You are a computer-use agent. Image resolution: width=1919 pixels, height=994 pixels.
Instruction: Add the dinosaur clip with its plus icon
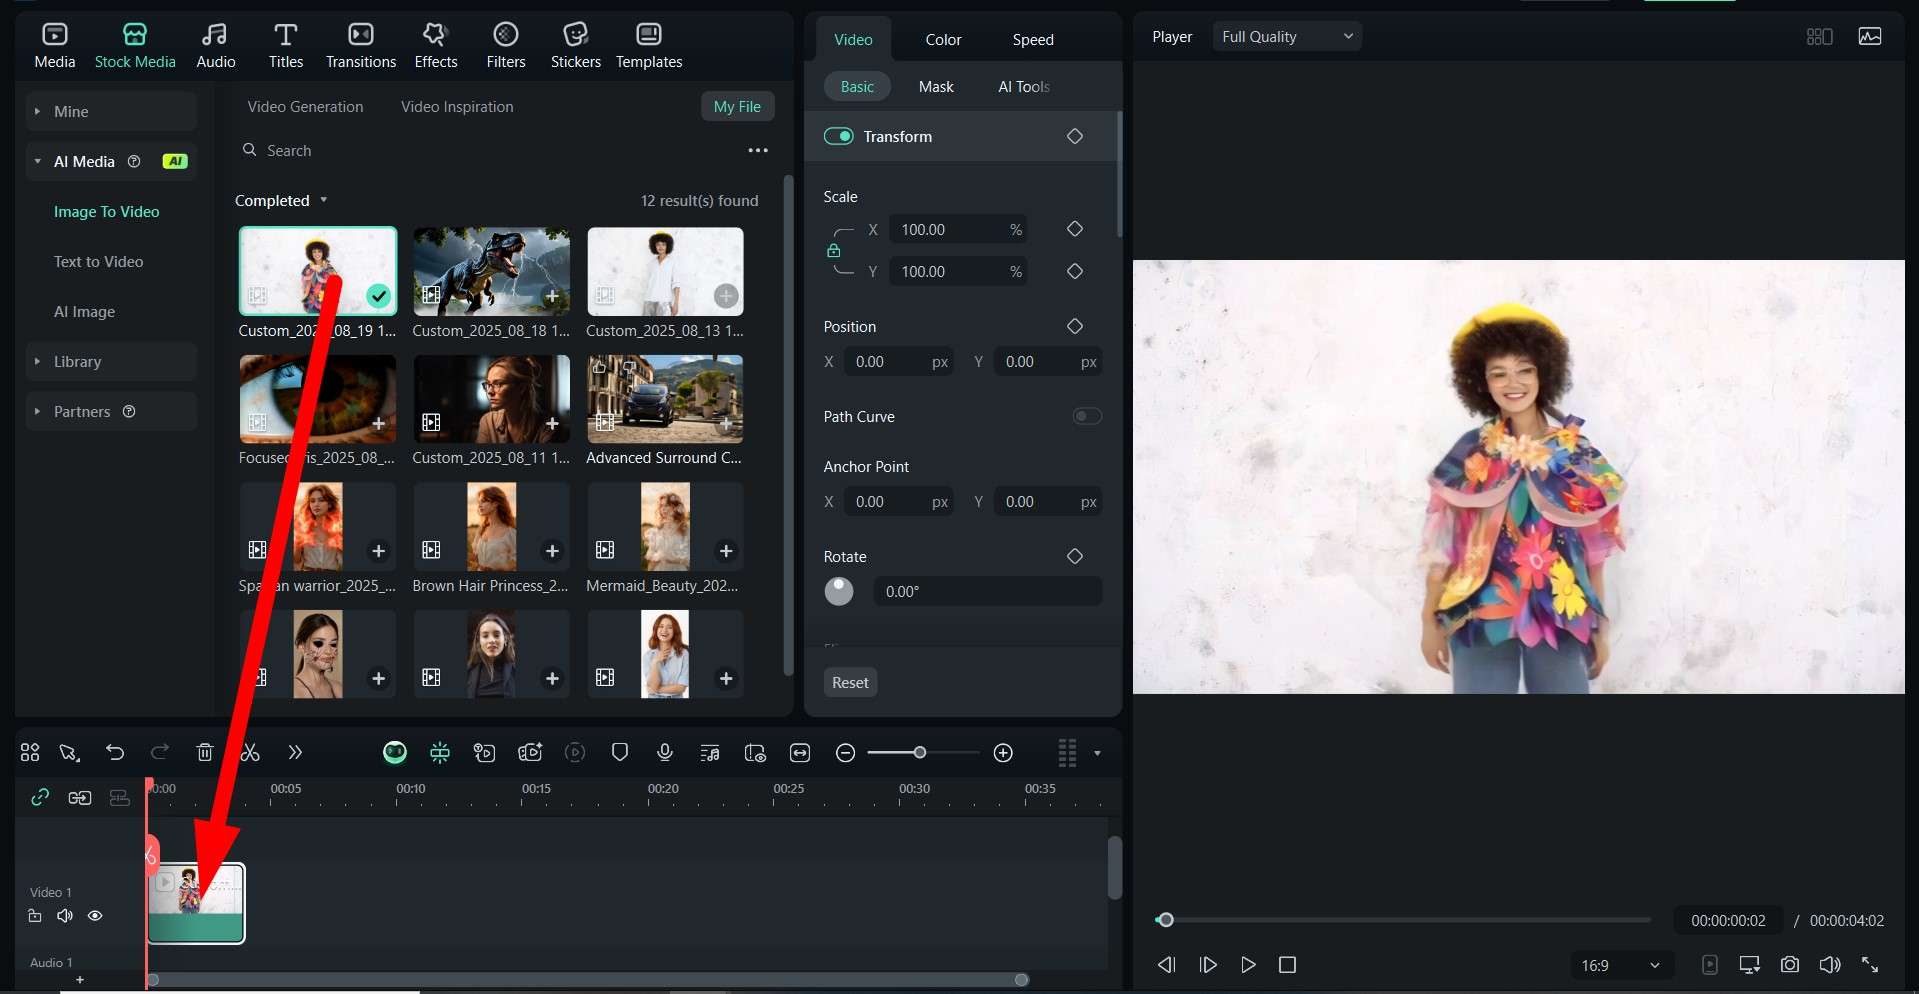click(552, 296)
